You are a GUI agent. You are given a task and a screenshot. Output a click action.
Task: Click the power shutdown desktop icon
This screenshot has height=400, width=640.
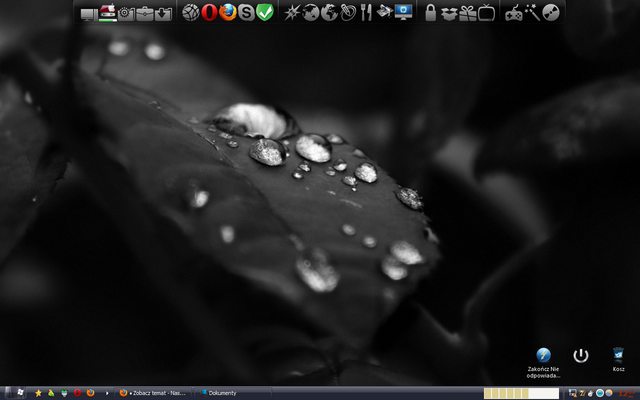click(581, 356)
